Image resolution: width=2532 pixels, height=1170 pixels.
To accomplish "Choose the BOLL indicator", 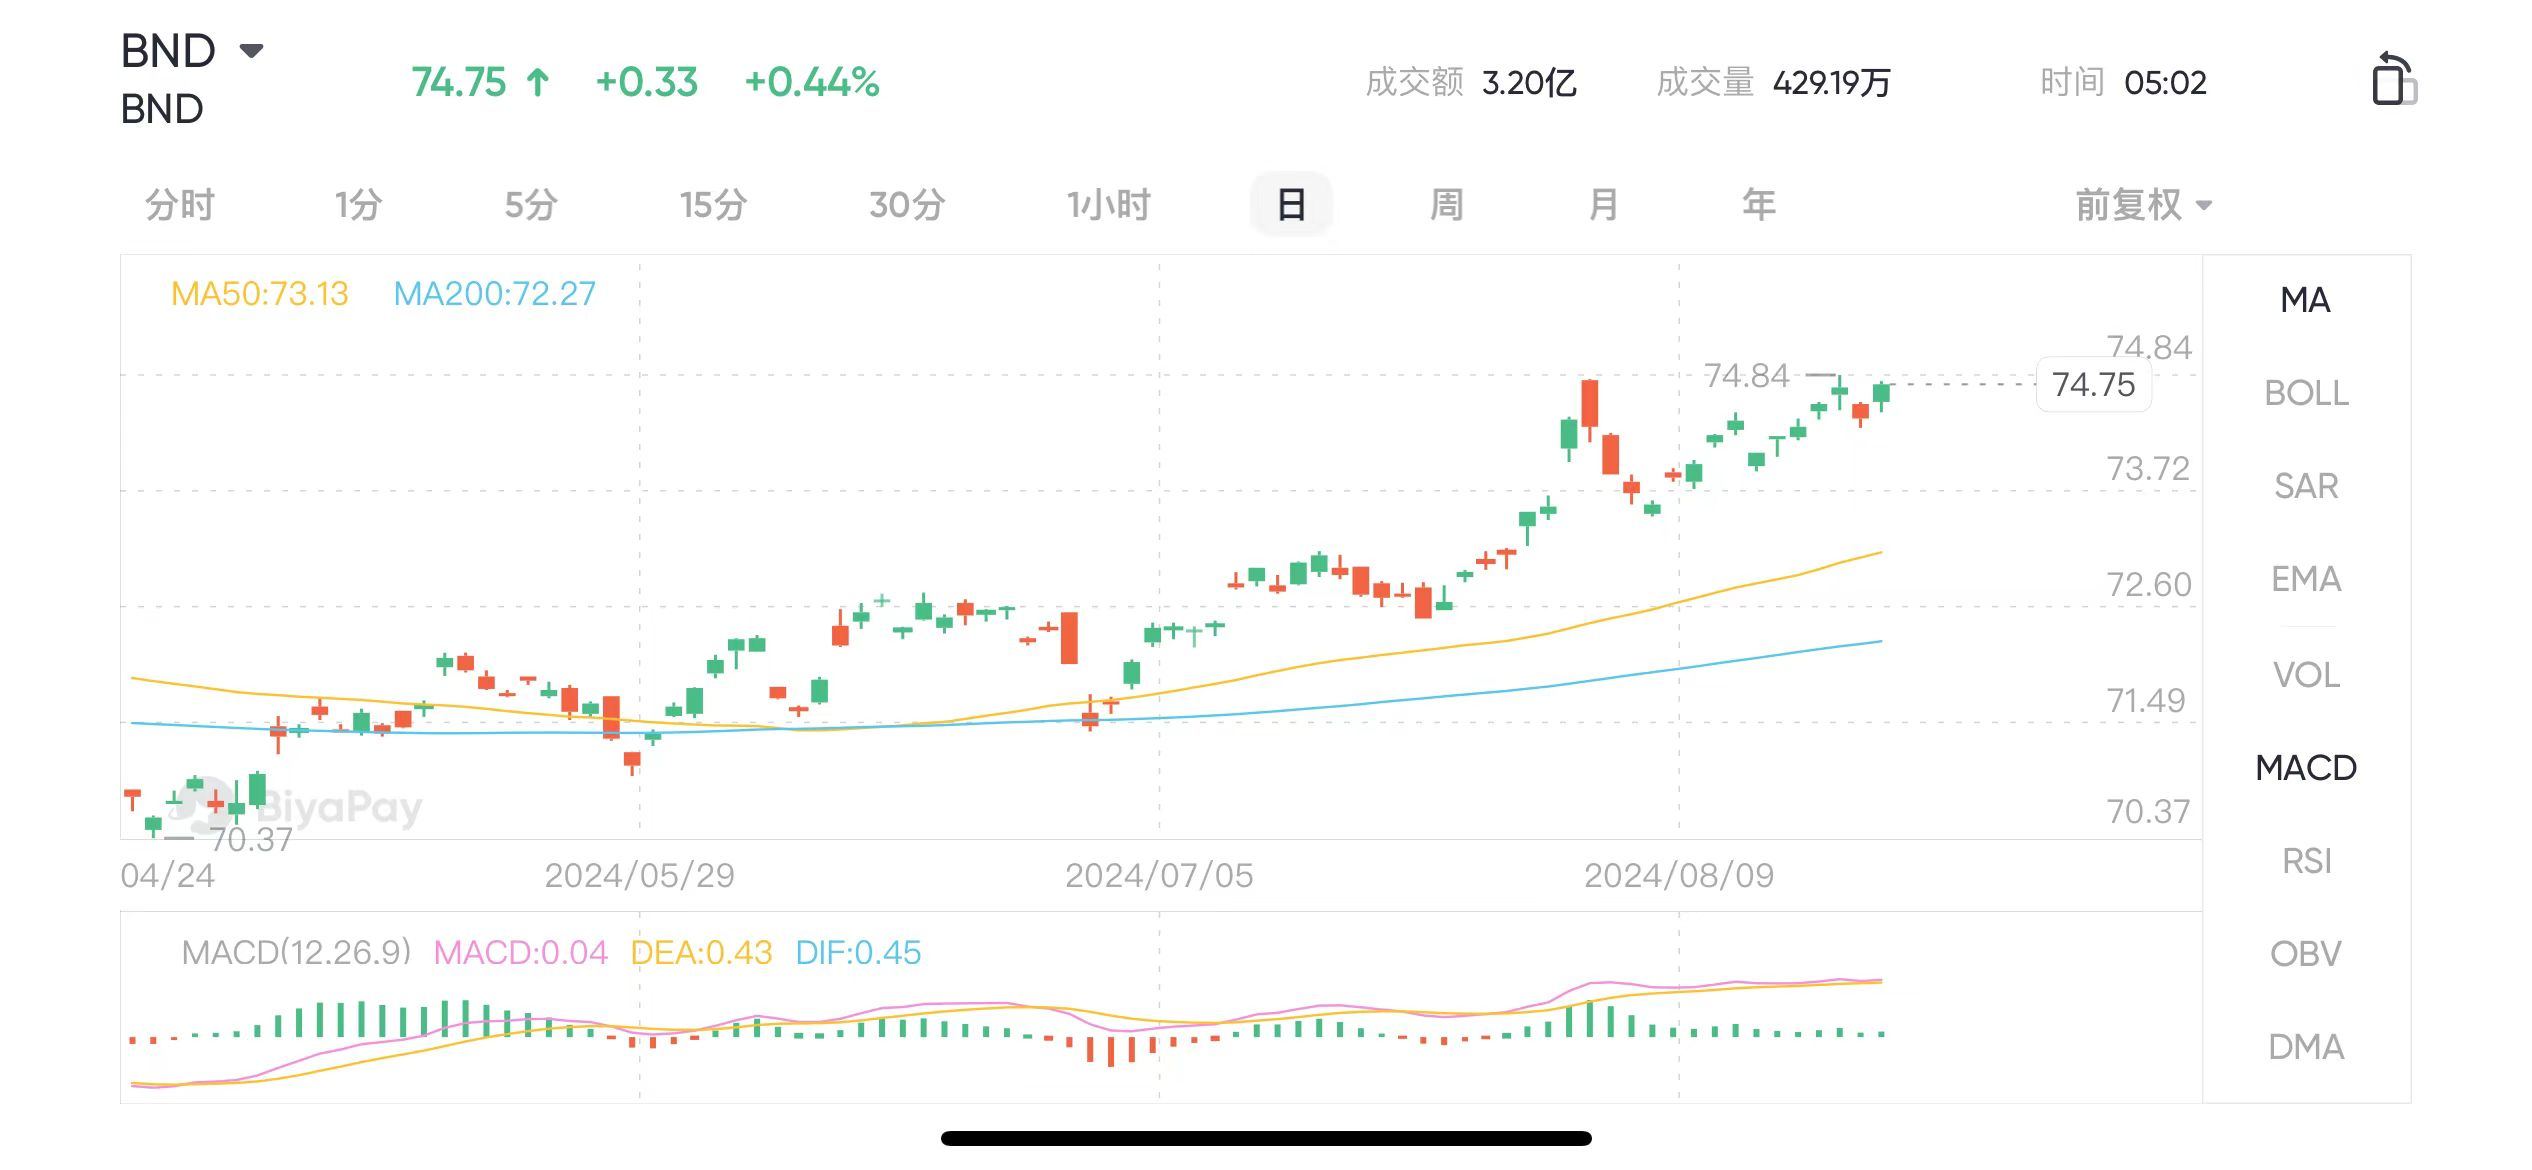I will pos(2306,393).
